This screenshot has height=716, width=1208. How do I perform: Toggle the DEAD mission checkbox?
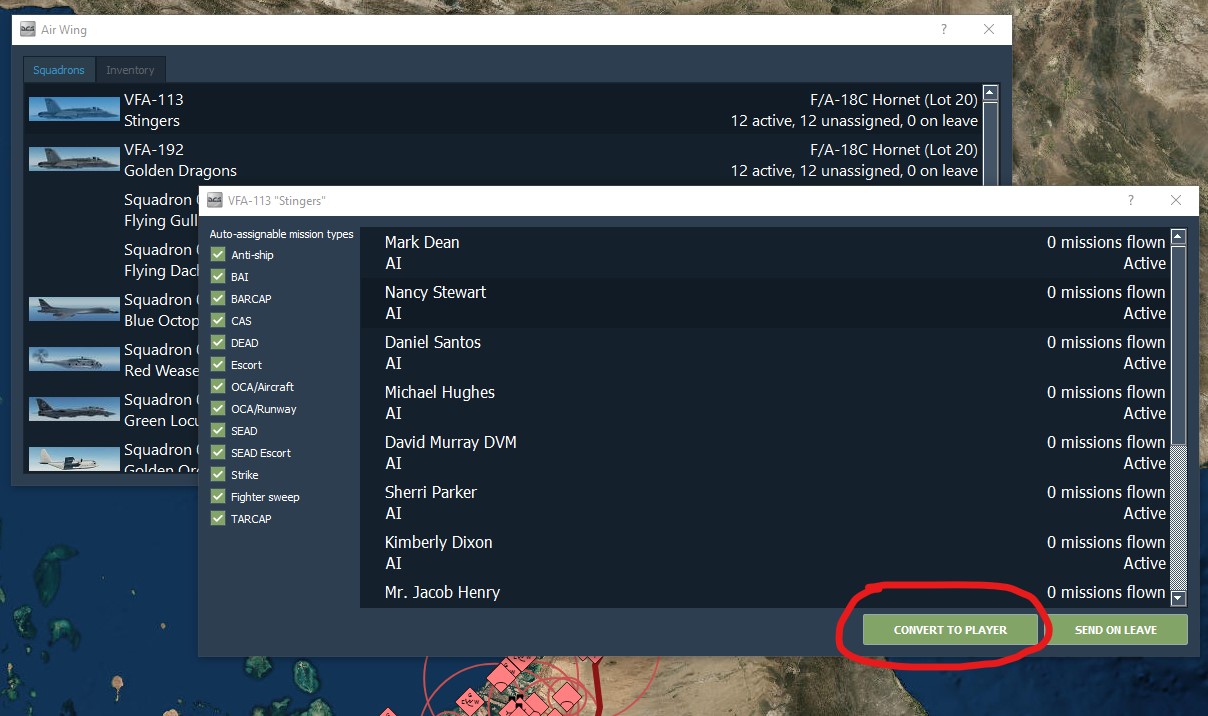pos(218,343)
